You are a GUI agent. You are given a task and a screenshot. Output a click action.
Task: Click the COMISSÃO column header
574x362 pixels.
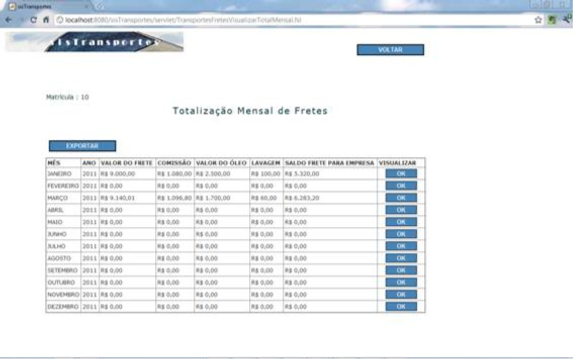tap(174, 163)
